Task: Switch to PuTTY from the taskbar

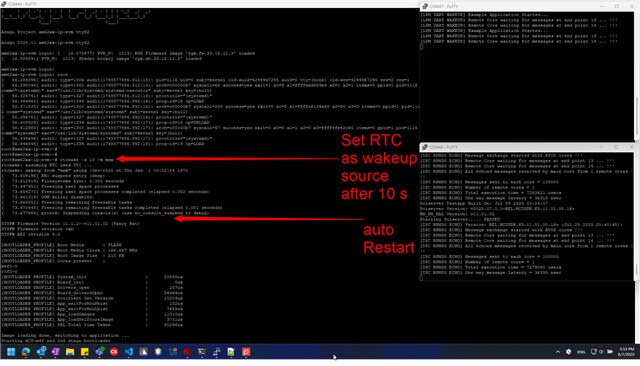Action: pyautogui.click(x=217, y=352)
